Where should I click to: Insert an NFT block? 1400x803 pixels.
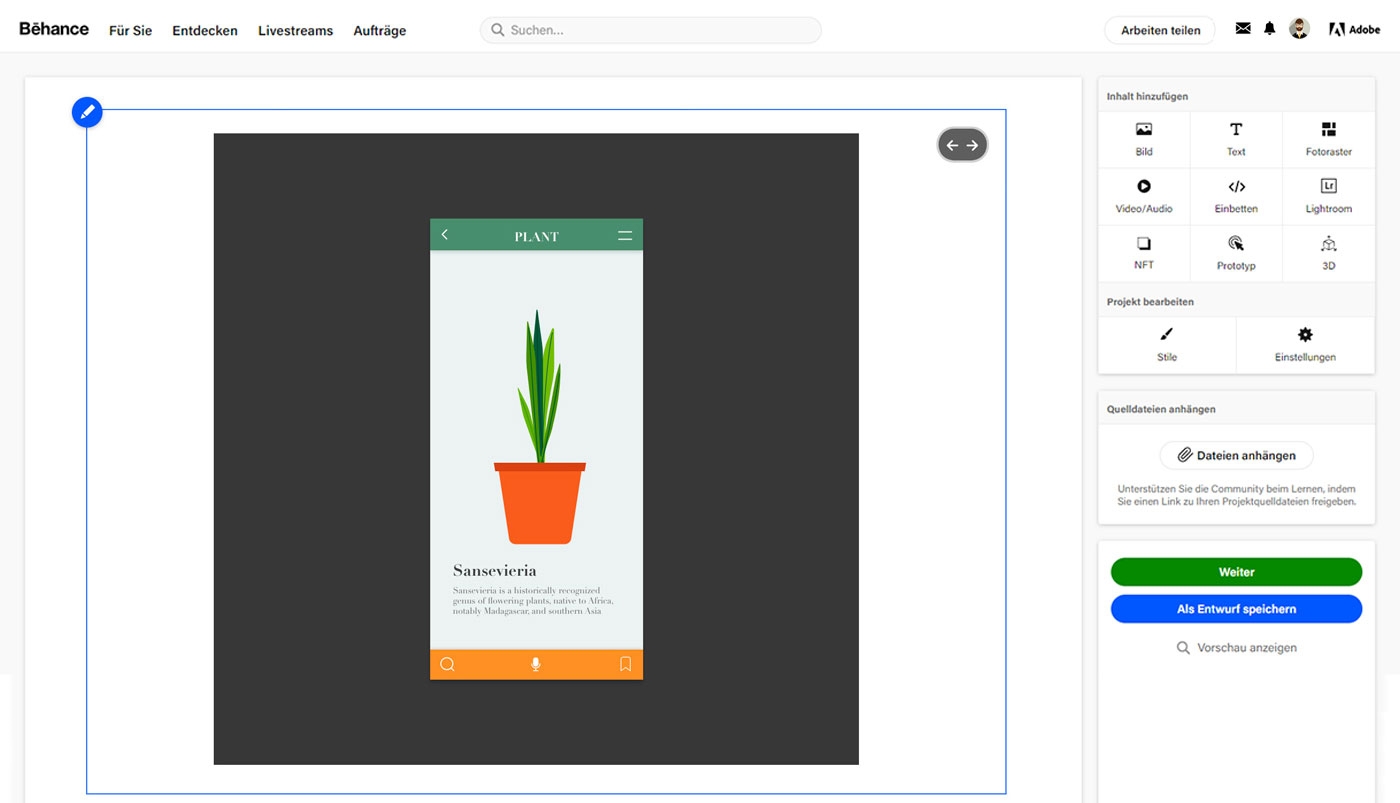click(x=1144, y=253)
